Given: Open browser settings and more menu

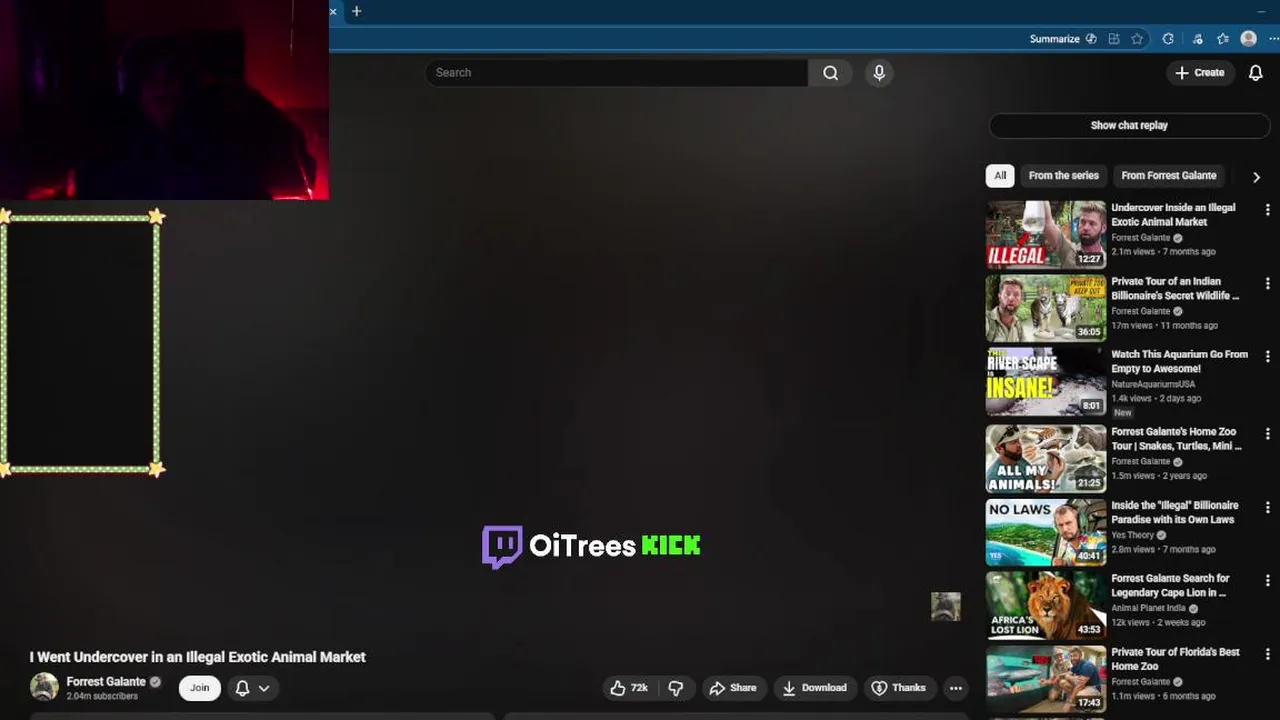Looking at the screenshot, I should coord(1273,39).
